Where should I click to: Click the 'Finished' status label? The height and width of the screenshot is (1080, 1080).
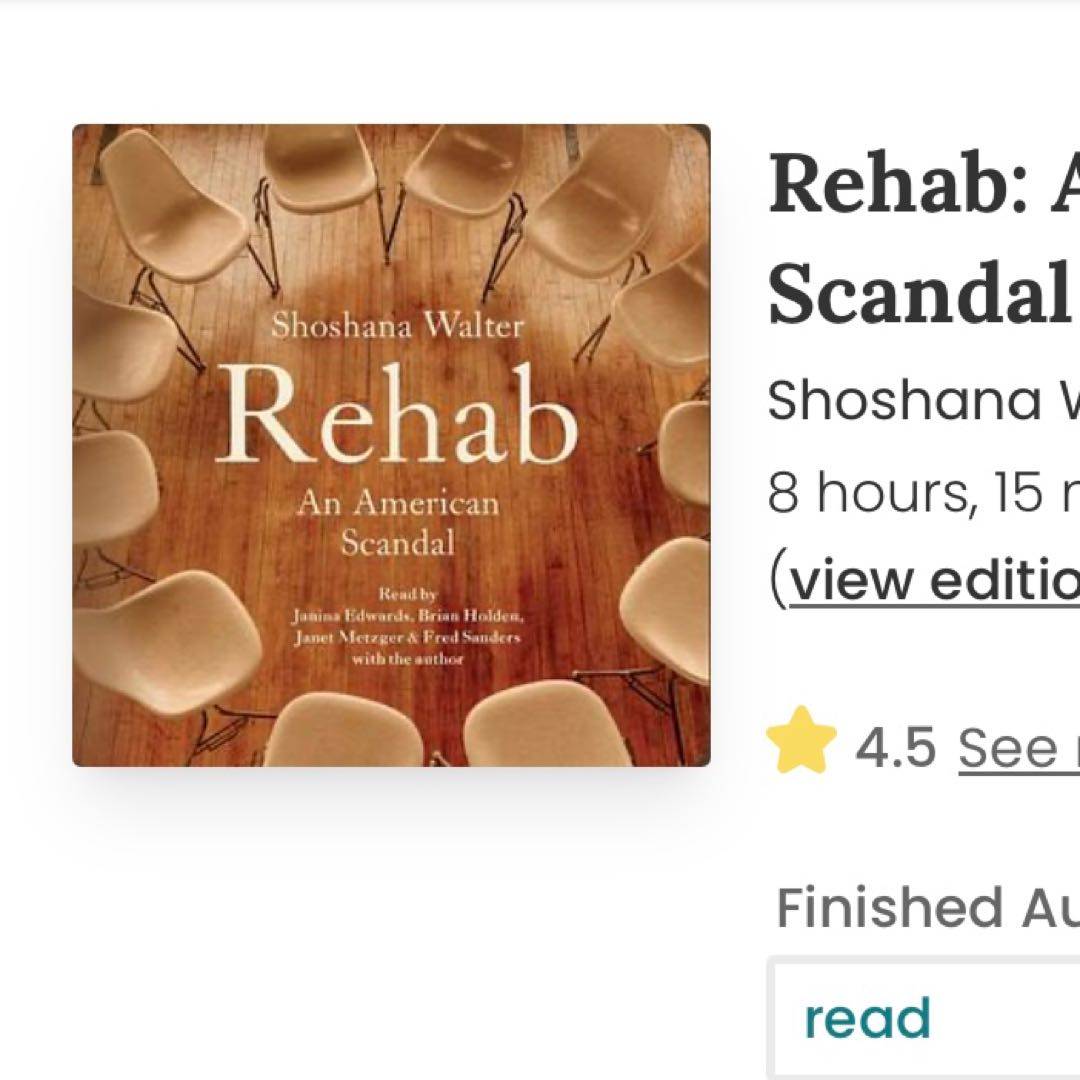(x=890, y=908)
